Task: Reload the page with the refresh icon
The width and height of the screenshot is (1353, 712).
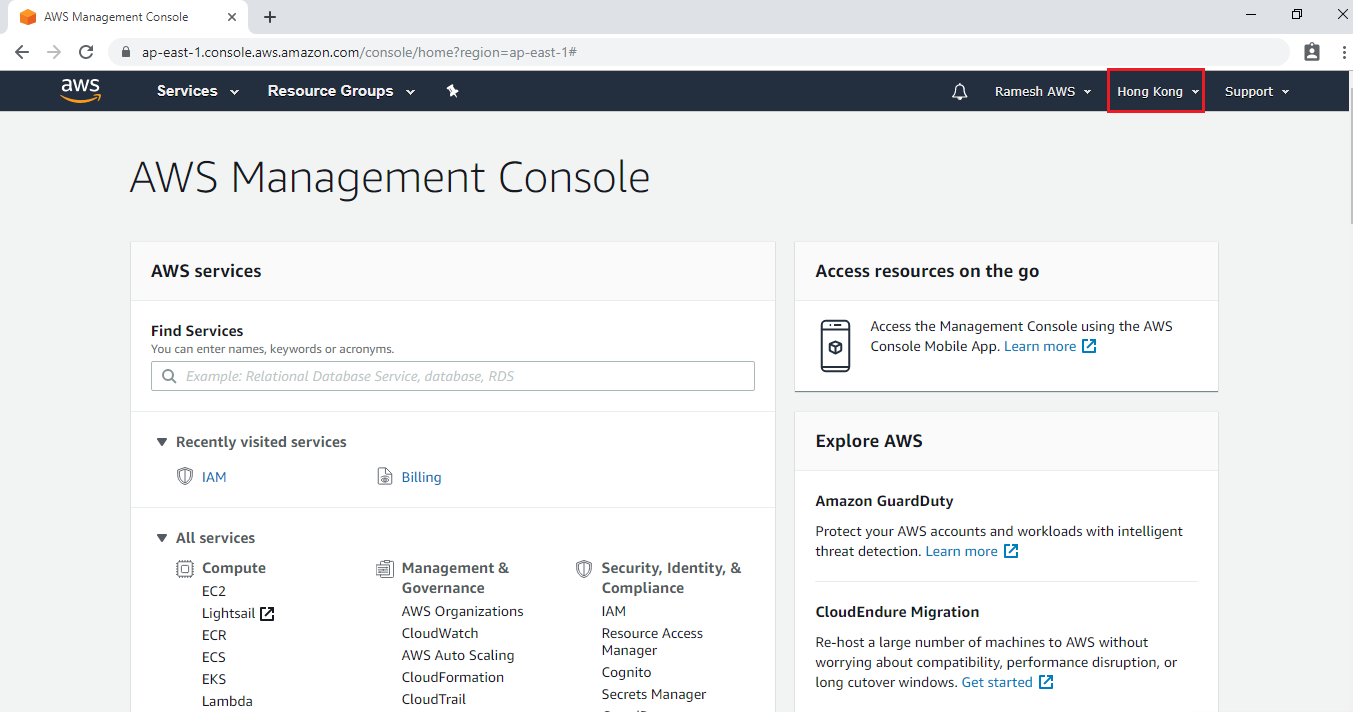Action: click(x=86, y=52)
